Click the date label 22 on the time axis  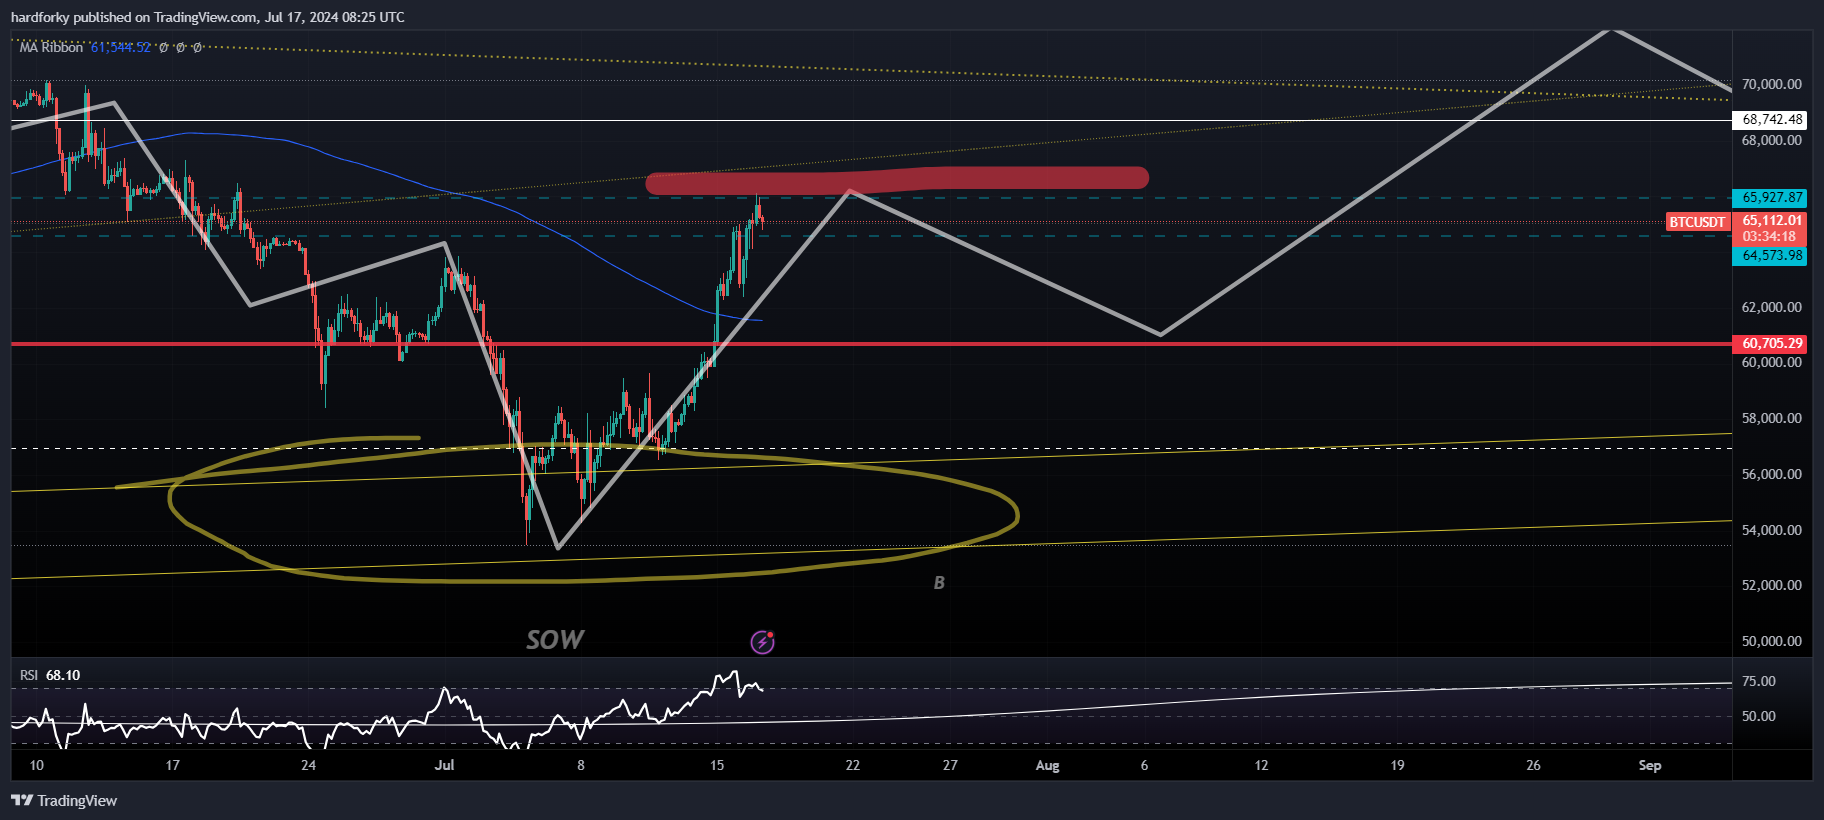pos(853,766)
